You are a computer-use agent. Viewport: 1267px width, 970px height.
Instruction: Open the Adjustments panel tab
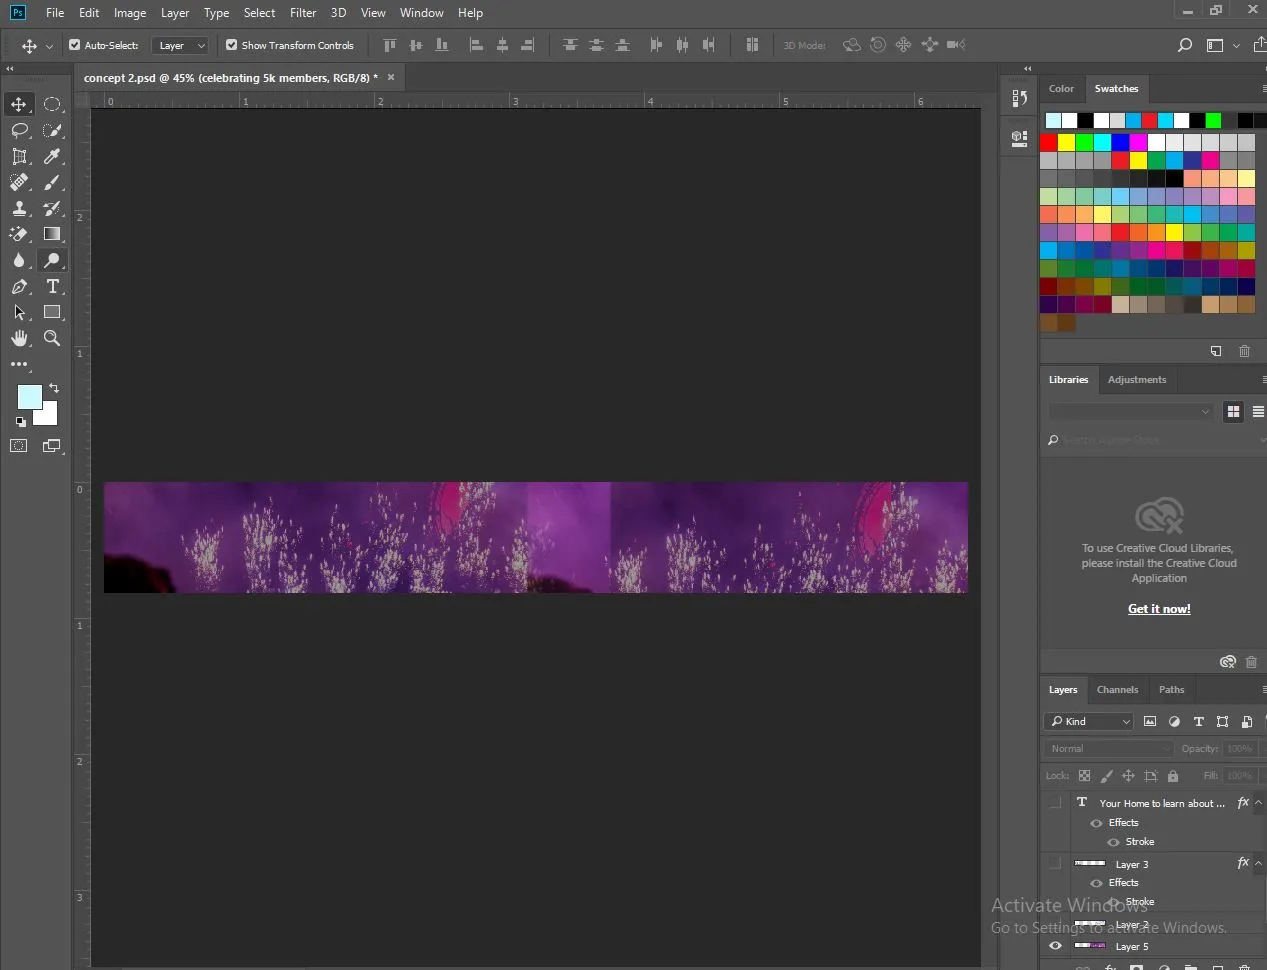click(x=1136, y=380)
